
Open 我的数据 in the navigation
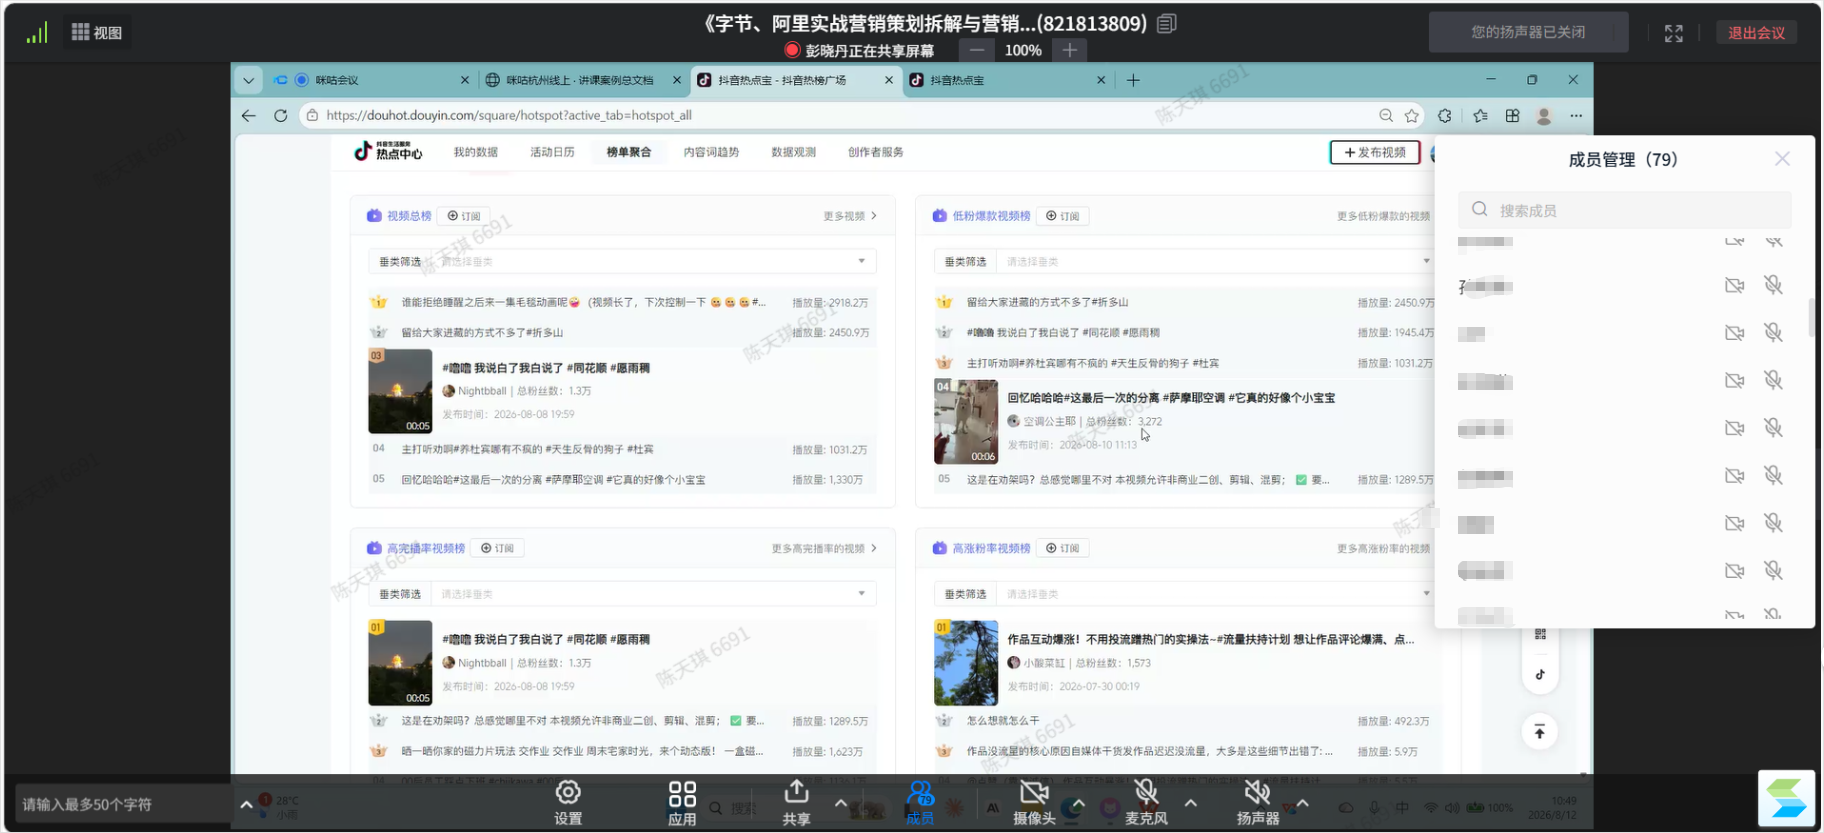click(x=475, y=152)
